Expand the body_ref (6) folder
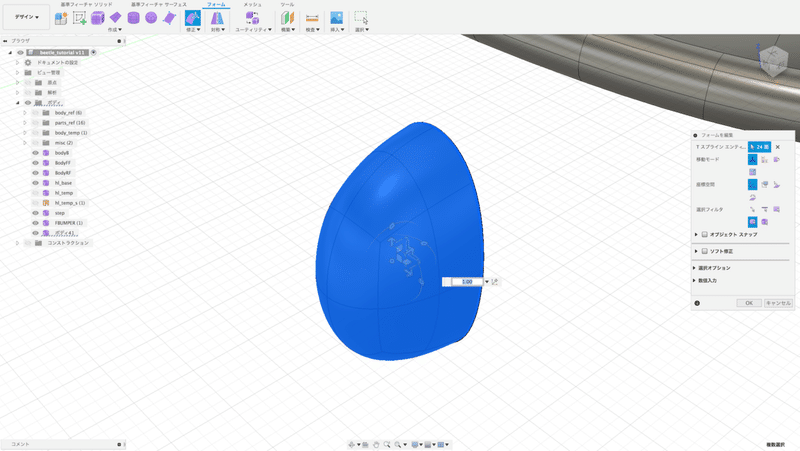This screenshot has height=451, width=800. (x=24, y=113)
